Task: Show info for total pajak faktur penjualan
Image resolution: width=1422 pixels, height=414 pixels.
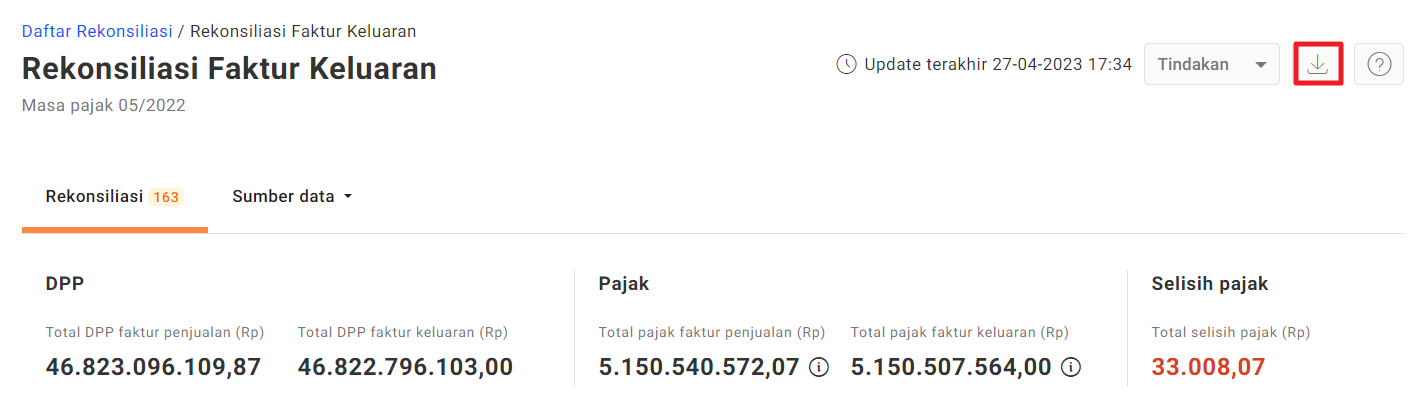Action: (818, 368)
